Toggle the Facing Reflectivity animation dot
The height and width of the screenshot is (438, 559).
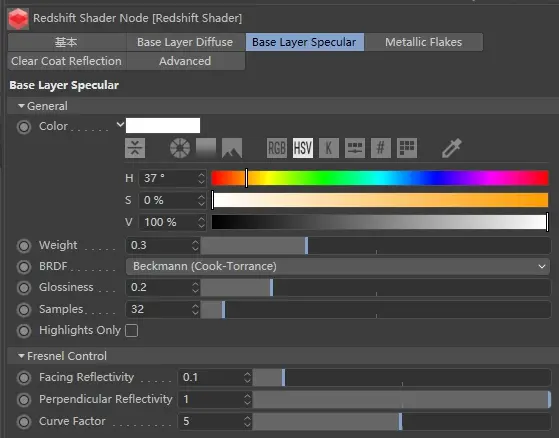(24, 378)
